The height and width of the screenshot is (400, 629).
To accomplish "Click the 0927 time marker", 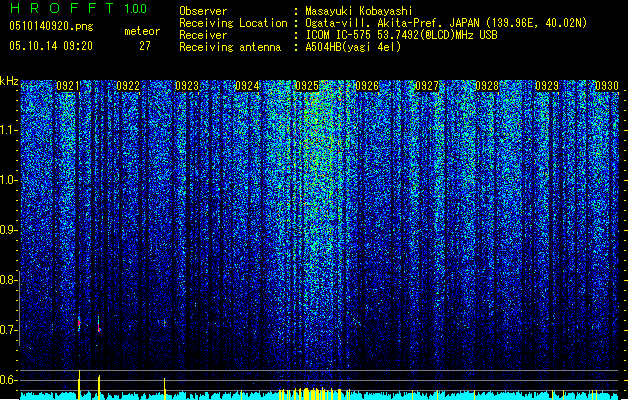I will pyautogui.click(x=427, y=86).
